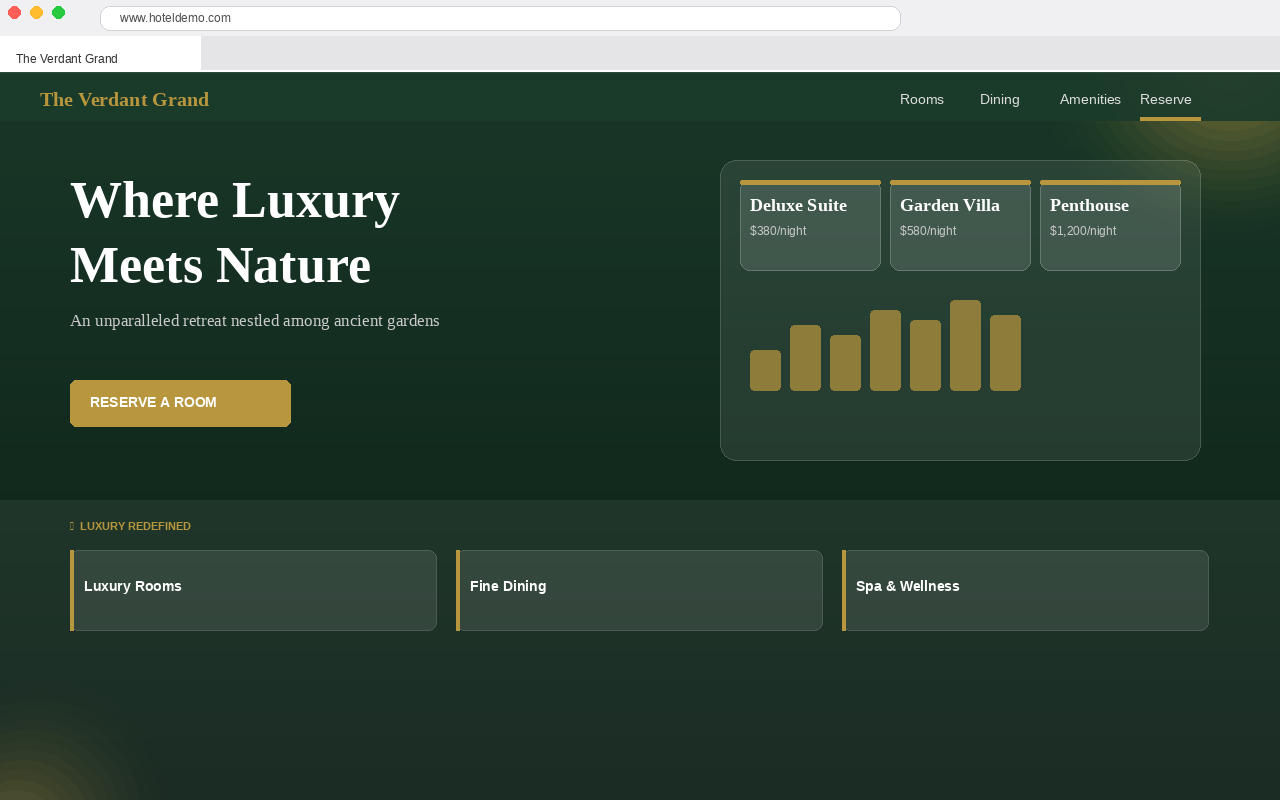Click the $580/night price text

tap(928, 231)
